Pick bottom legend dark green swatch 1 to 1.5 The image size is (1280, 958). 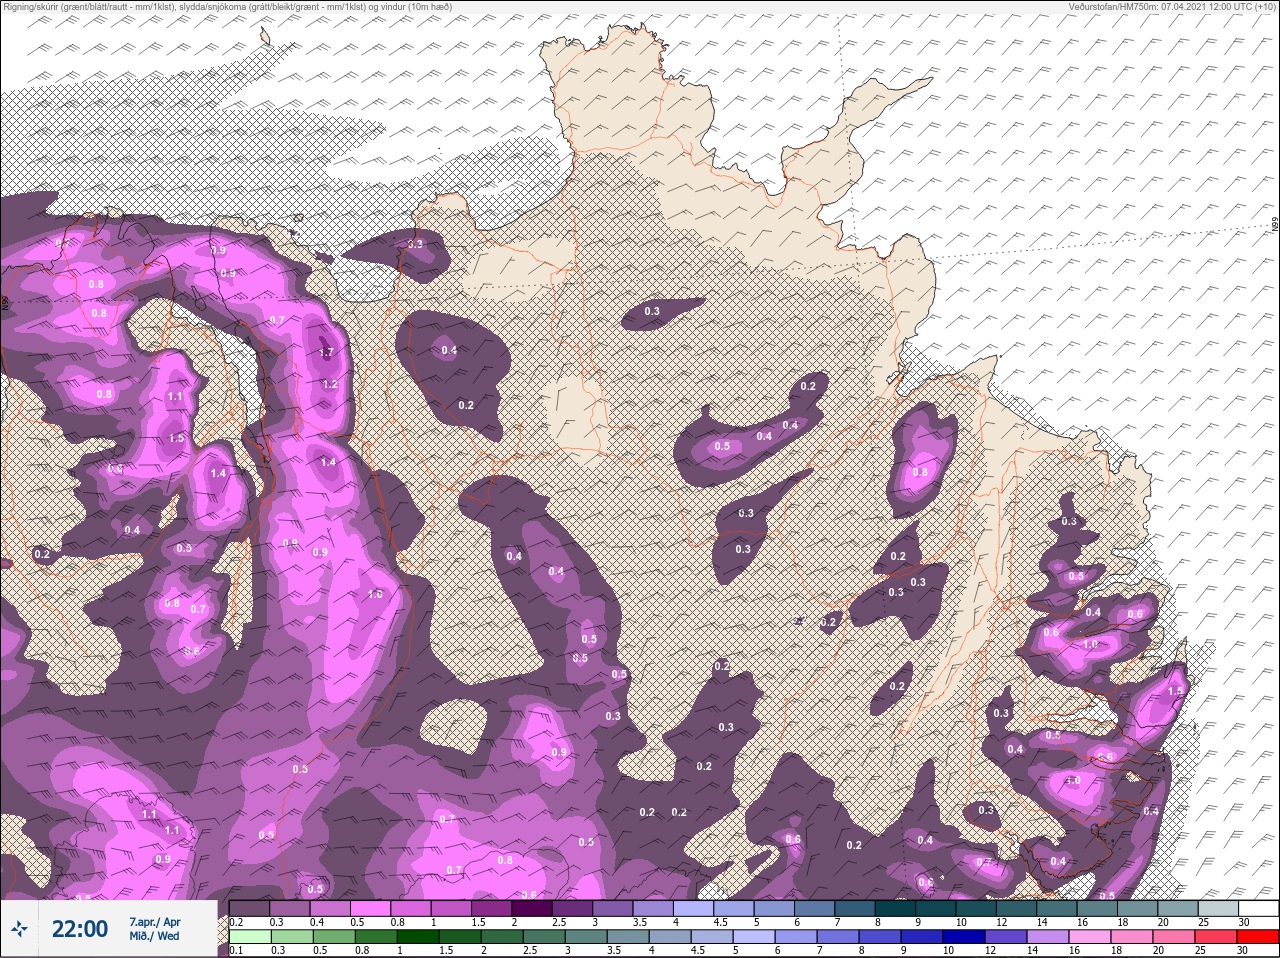417,937
